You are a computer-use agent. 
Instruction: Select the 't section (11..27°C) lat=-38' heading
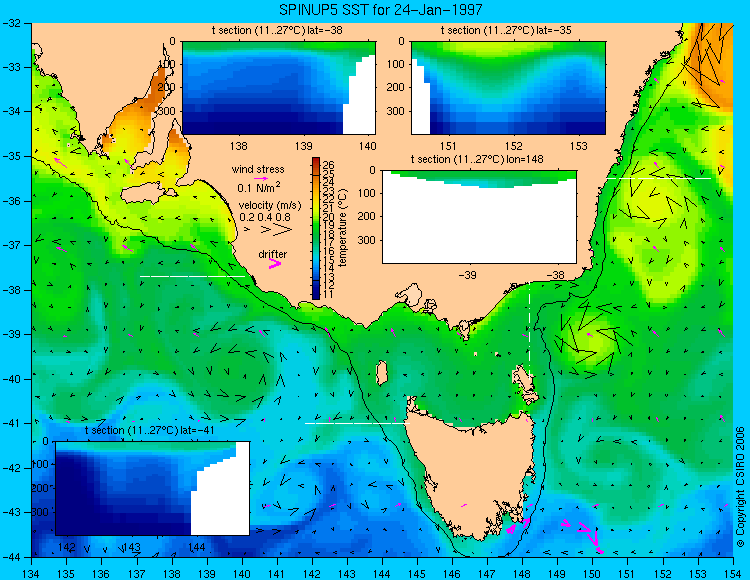tap(277, 31)
